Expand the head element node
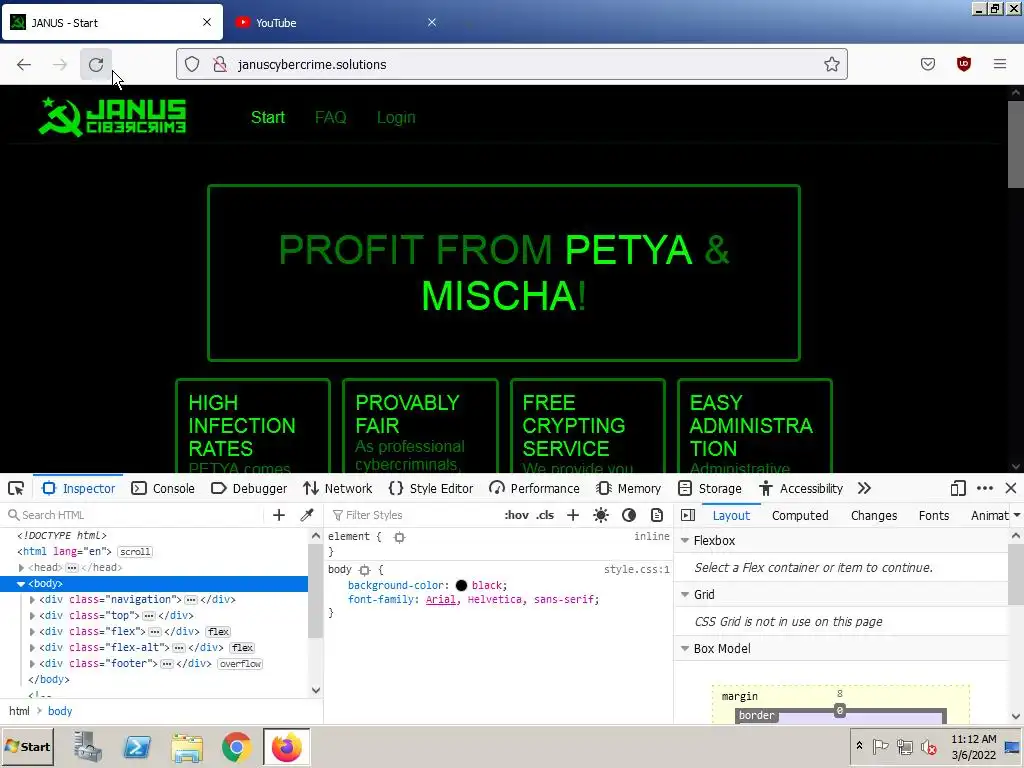 point(21,568)
